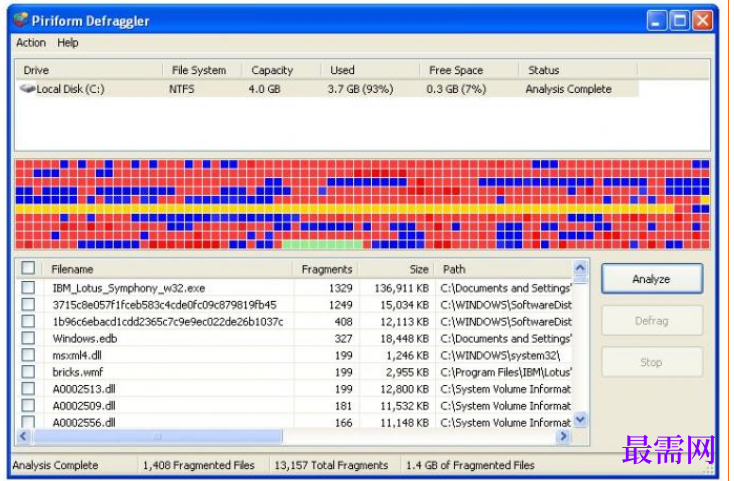Click the C:\WINDOWS\system32\ path cell
This screenshot has width=734, height=481.
500,355
